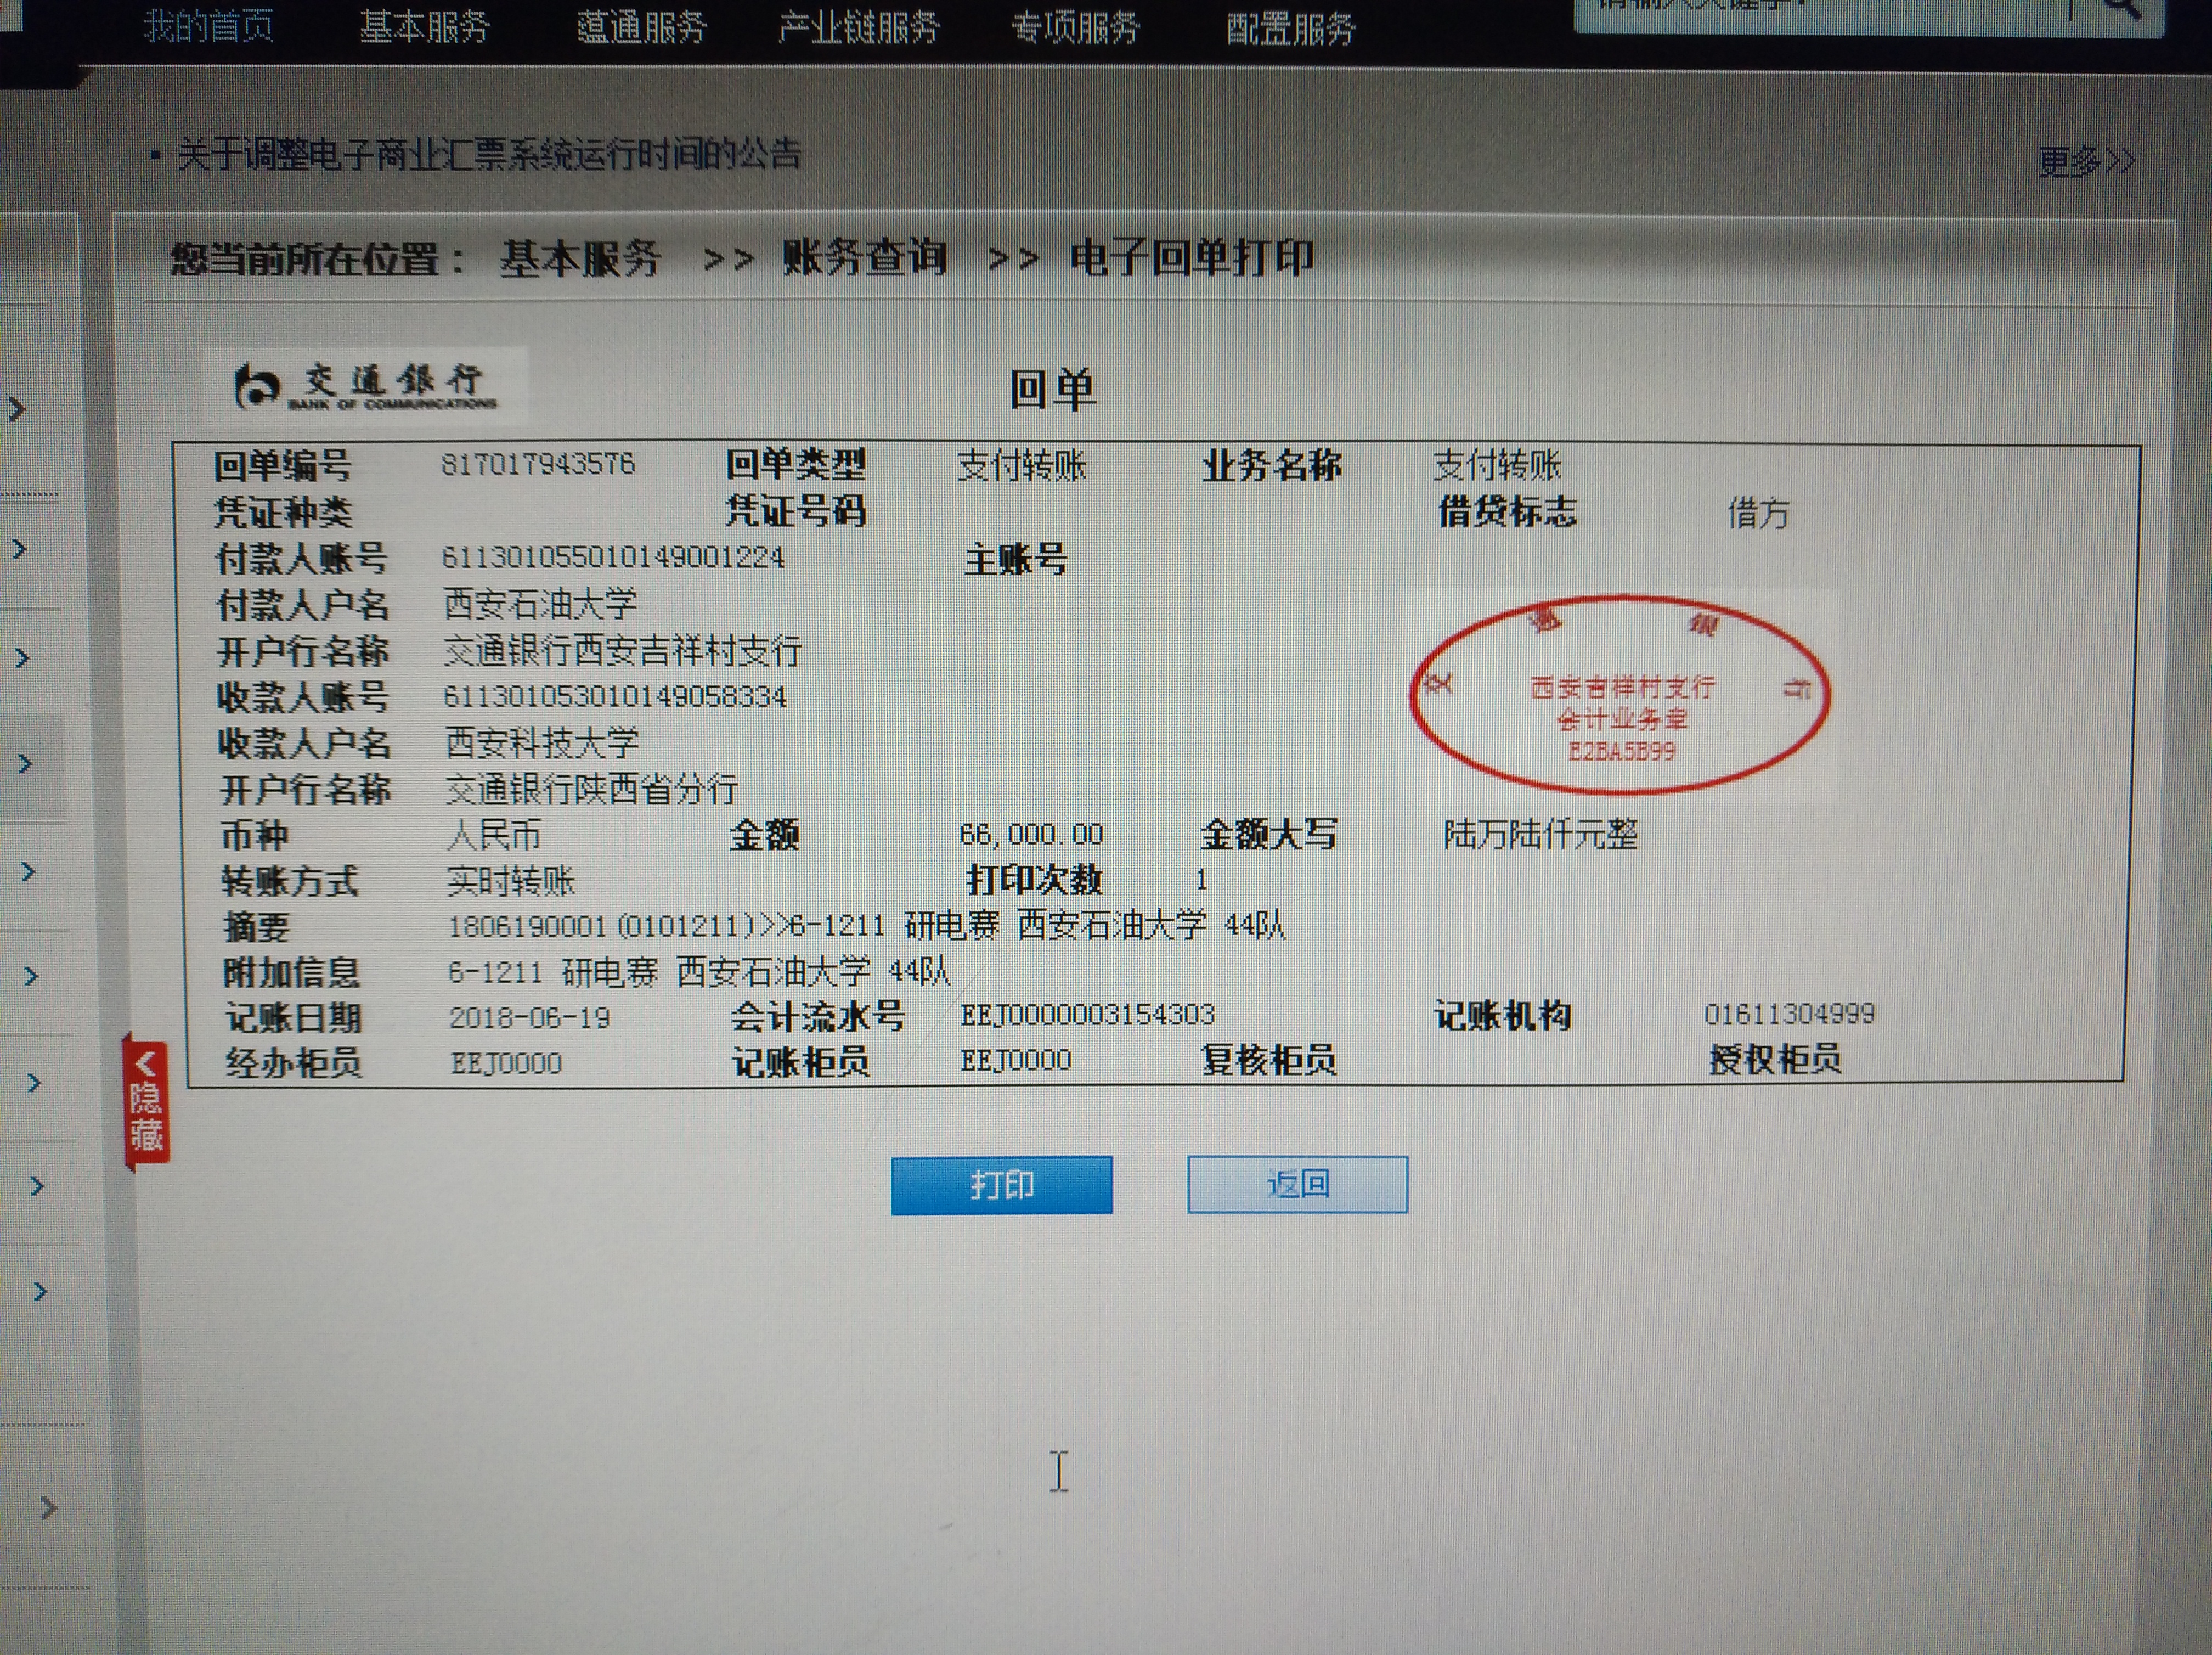Expand the bottommost chevron in the left sidebar
Screen dimensions: 2212x1655
[x=47, y=1508]
